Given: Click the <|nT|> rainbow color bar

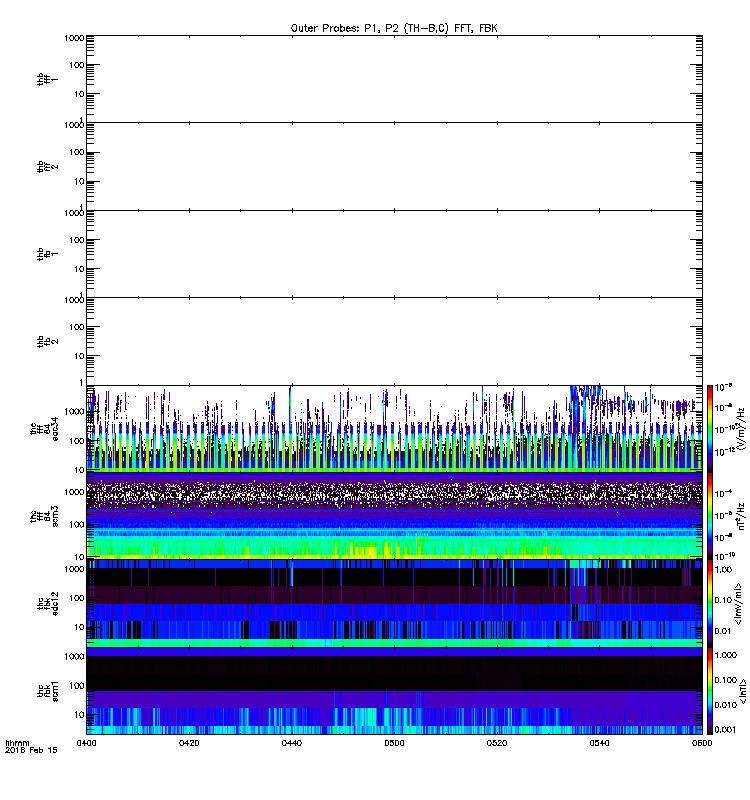Looking at the screenshot, I should pyautogui.click(x=710, y=691).
